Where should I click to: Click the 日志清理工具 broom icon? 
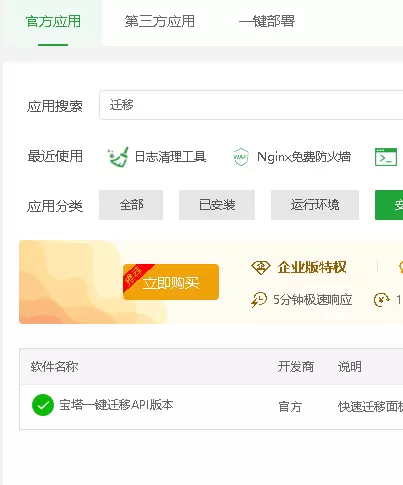118,157
